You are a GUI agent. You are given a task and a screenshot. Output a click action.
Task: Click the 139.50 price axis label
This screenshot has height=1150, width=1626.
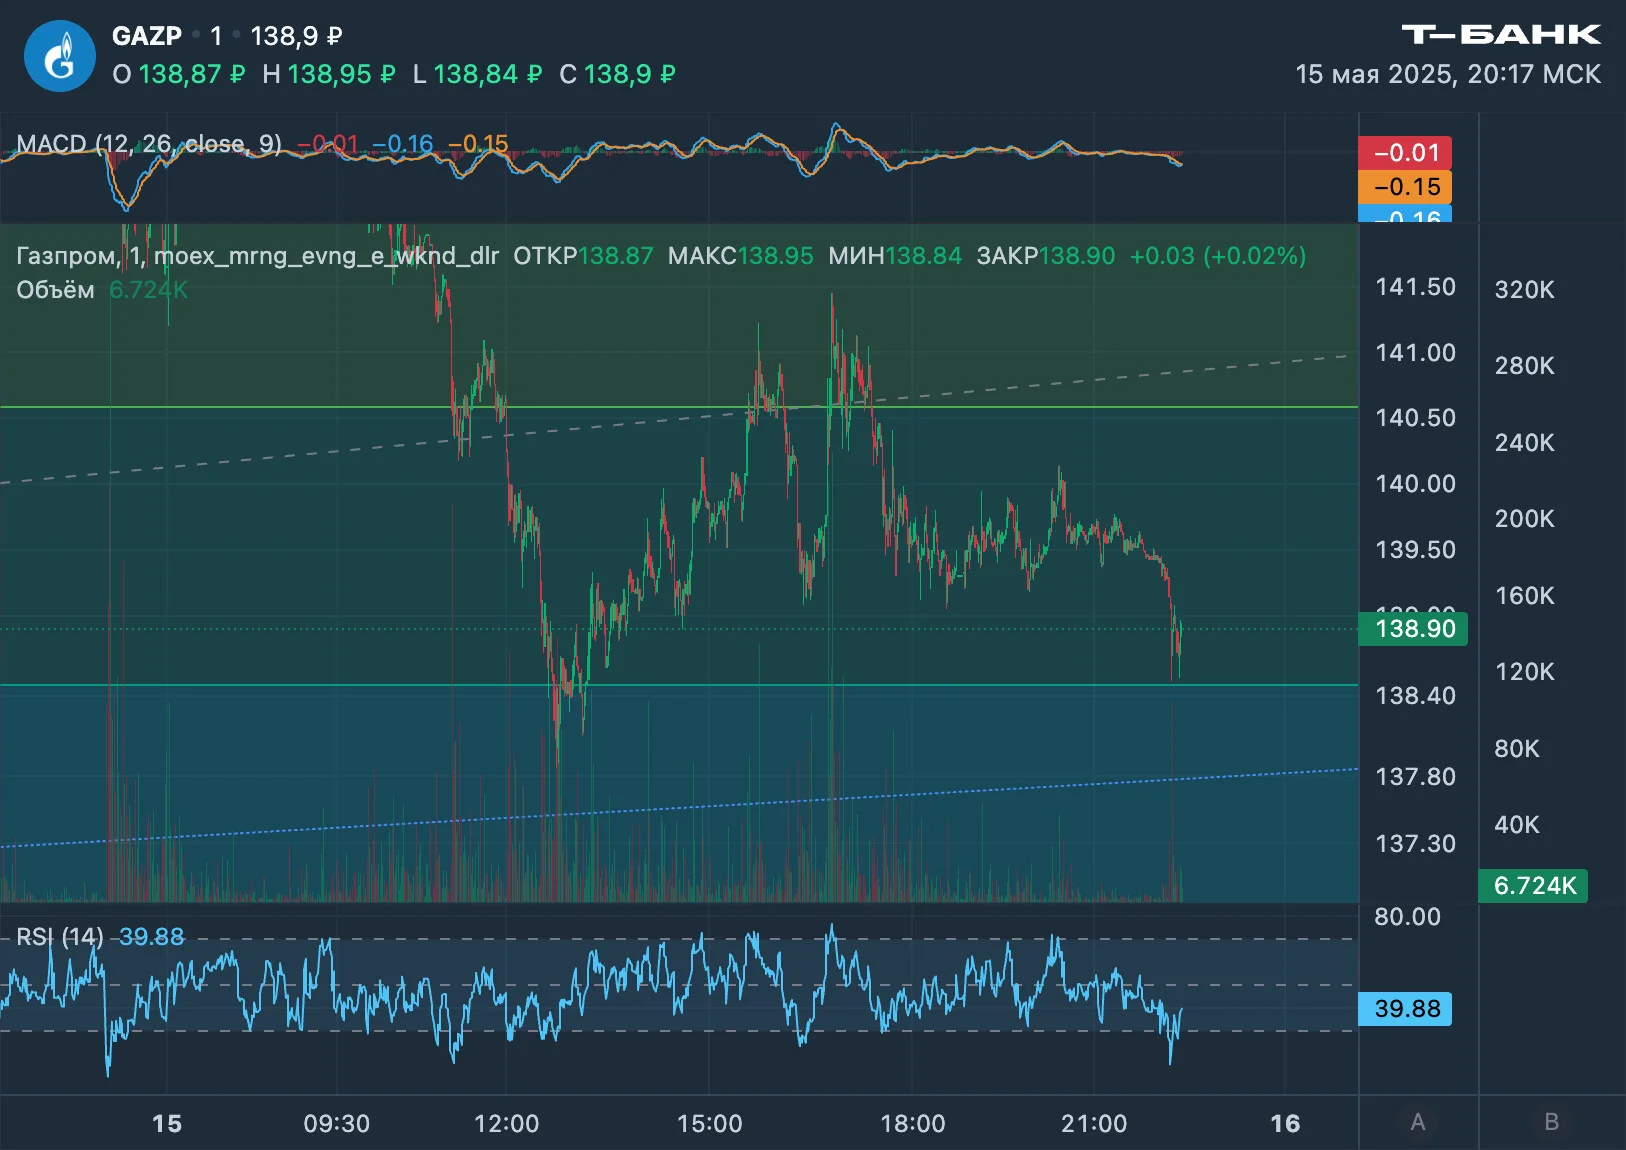coord(1415,550)
